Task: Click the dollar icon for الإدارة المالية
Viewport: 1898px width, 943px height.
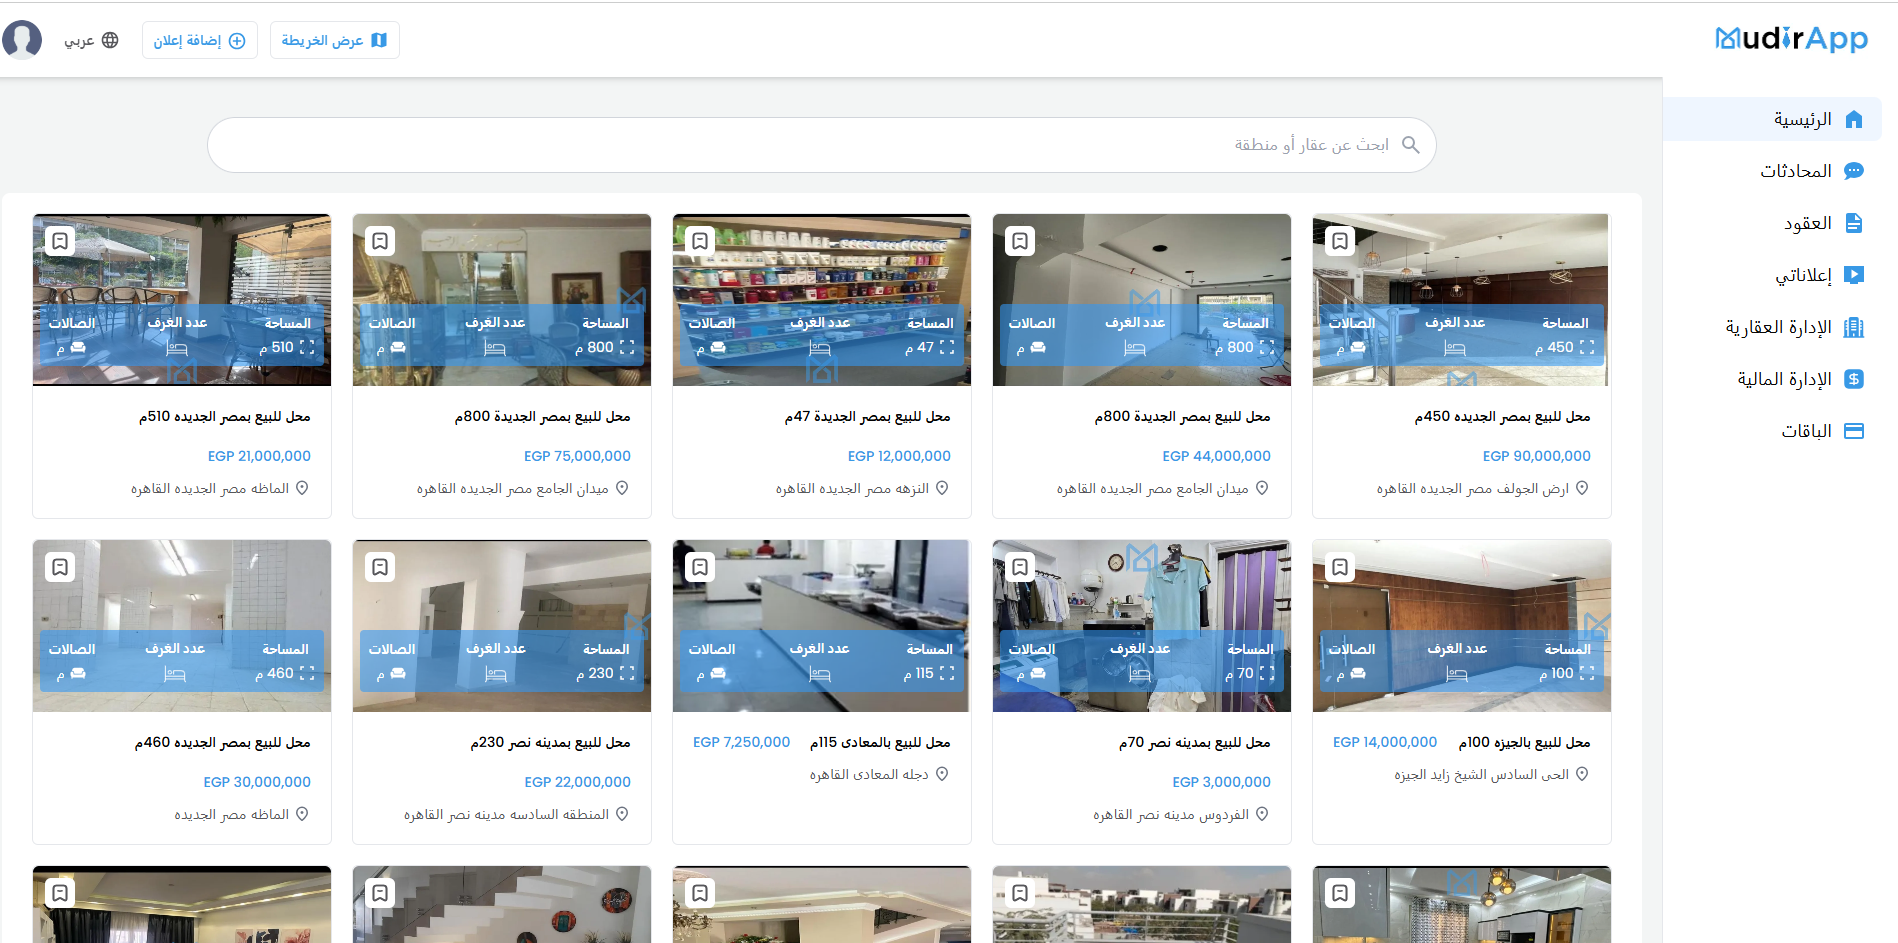Action: click(x=1853, y=379)
